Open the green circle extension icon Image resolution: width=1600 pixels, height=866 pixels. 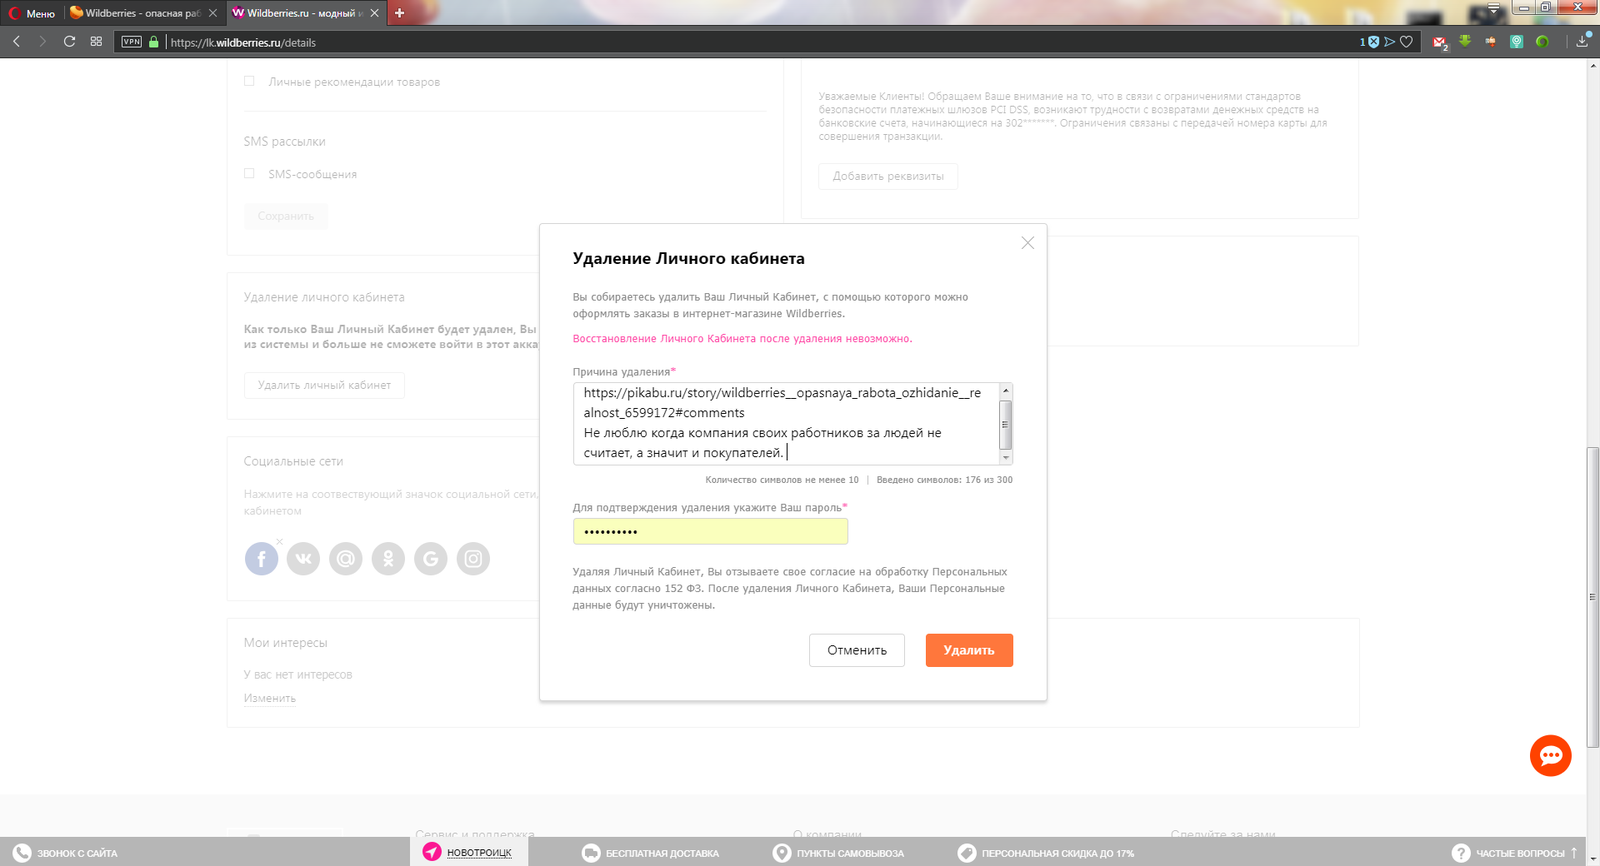tap(1543, 42)
